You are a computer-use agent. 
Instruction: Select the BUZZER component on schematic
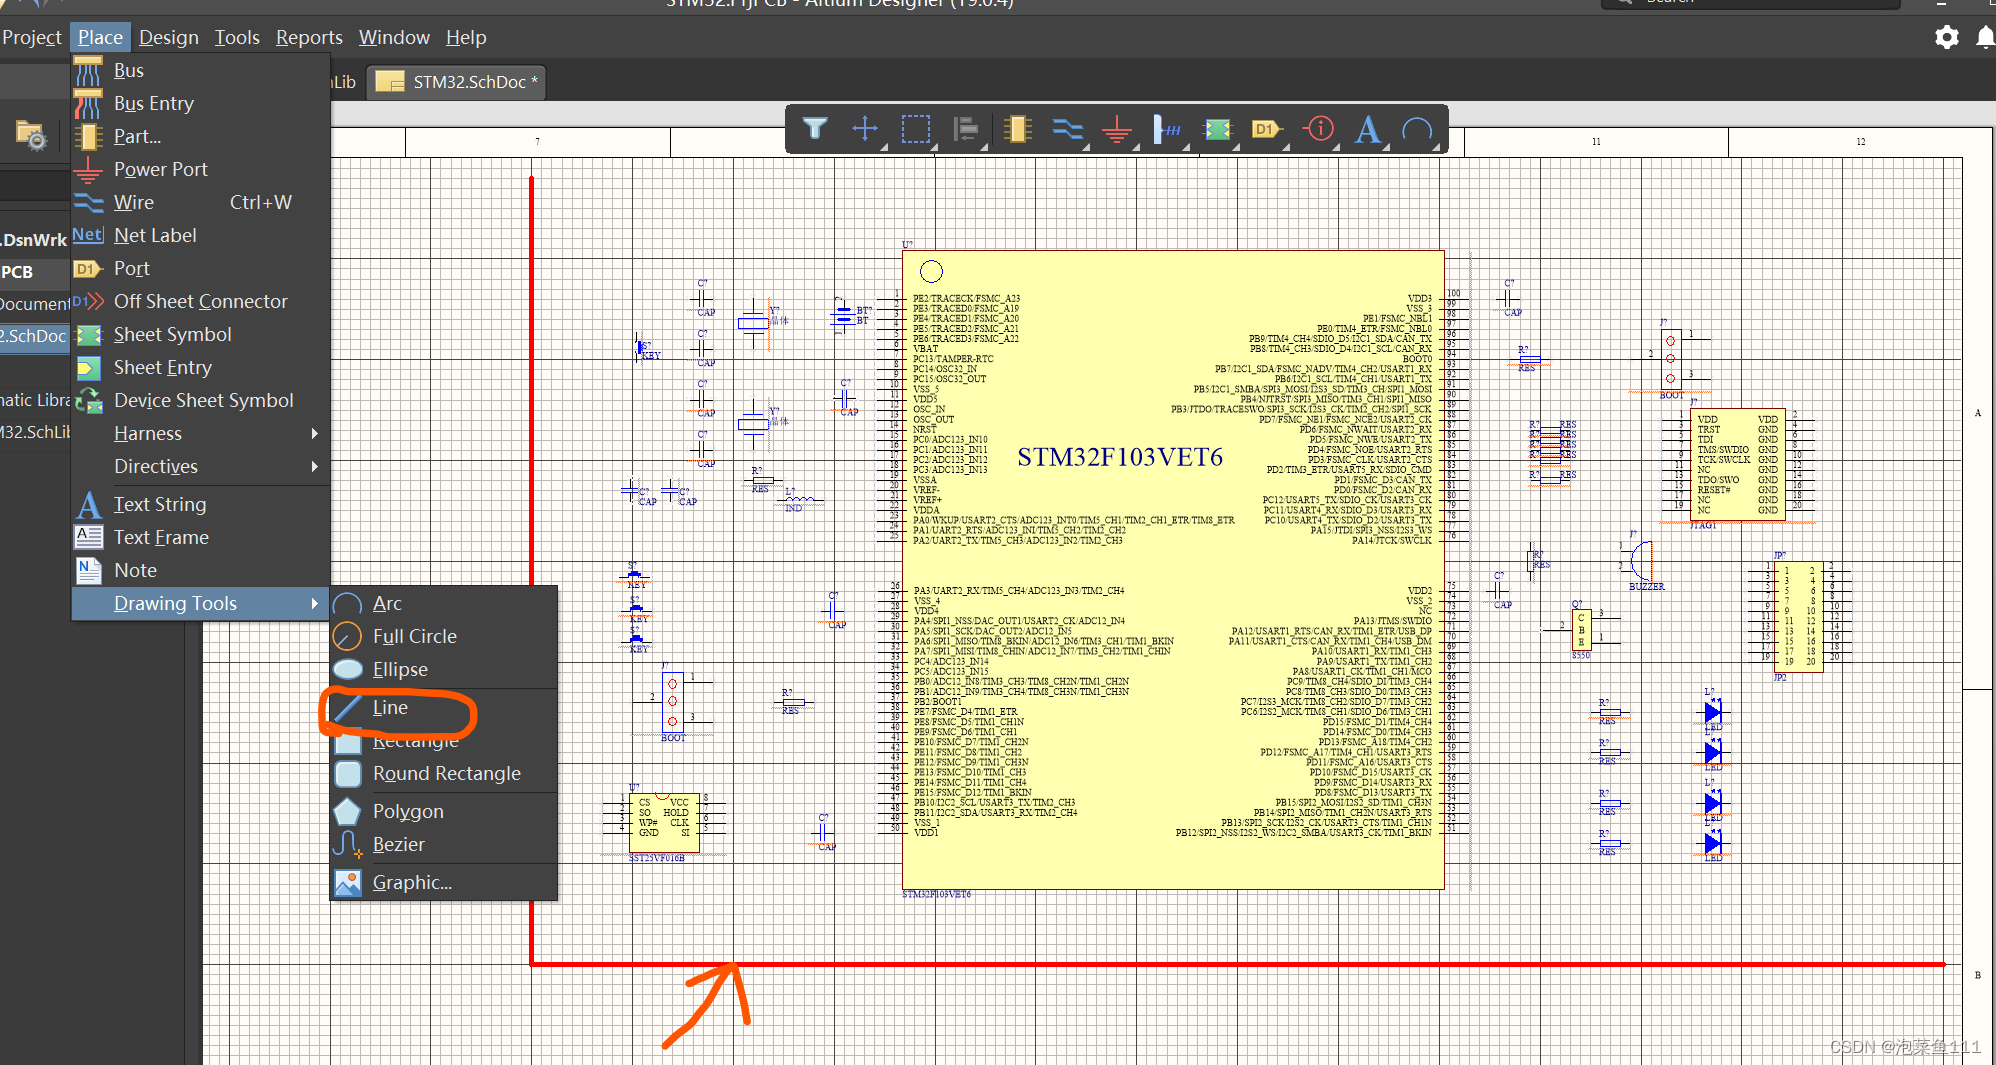pos(1643,561)
